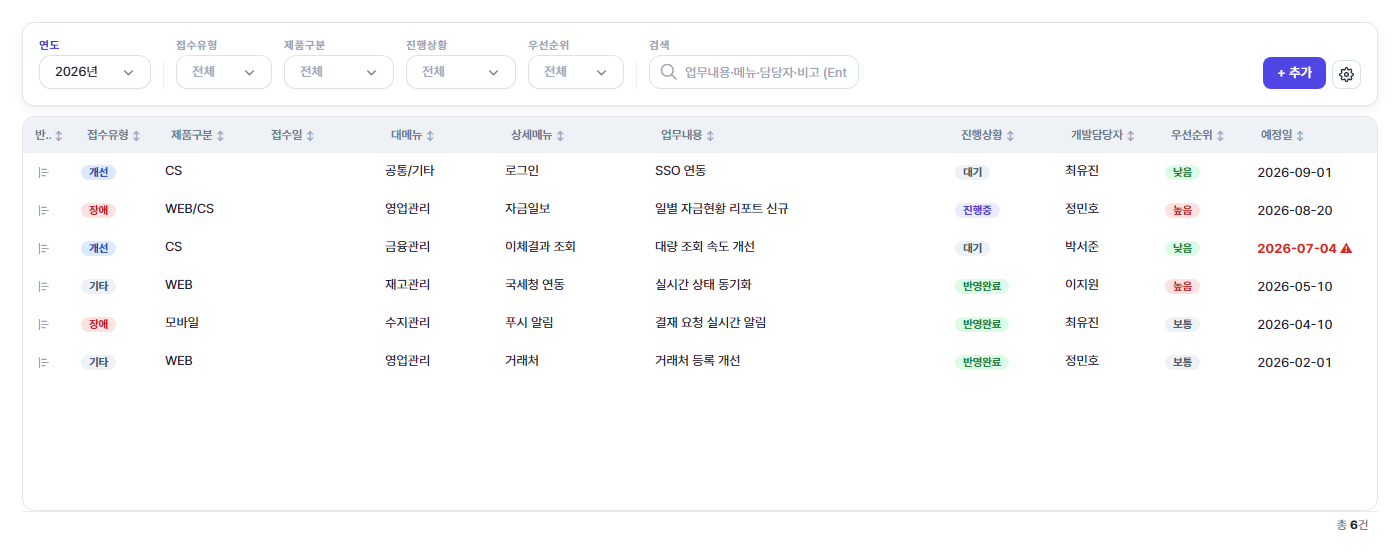Sort by 진행상황 column header
Image resolution: width=1400 pixels, height=560 pixels.
coord(987,135)
